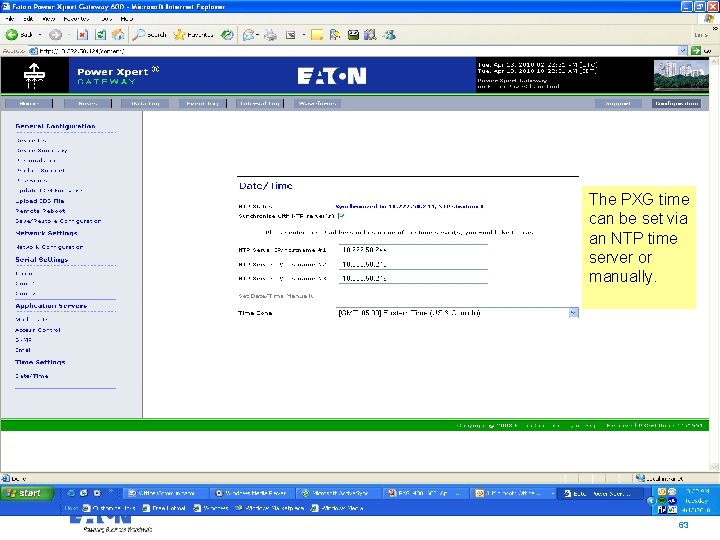Open the Favorites menu

coord(76,19)
